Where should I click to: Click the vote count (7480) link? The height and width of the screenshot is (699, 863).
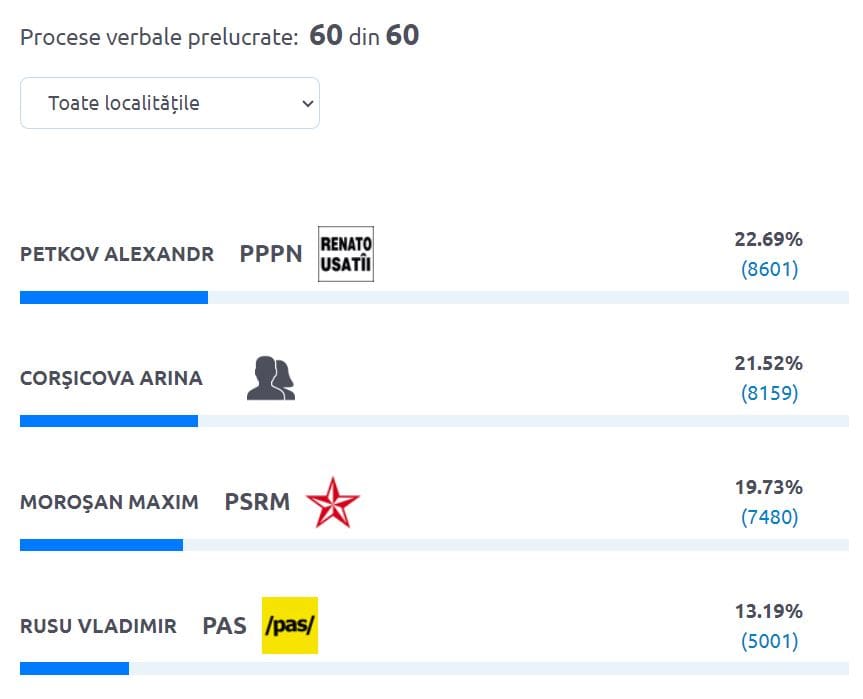tap(769, 517)
